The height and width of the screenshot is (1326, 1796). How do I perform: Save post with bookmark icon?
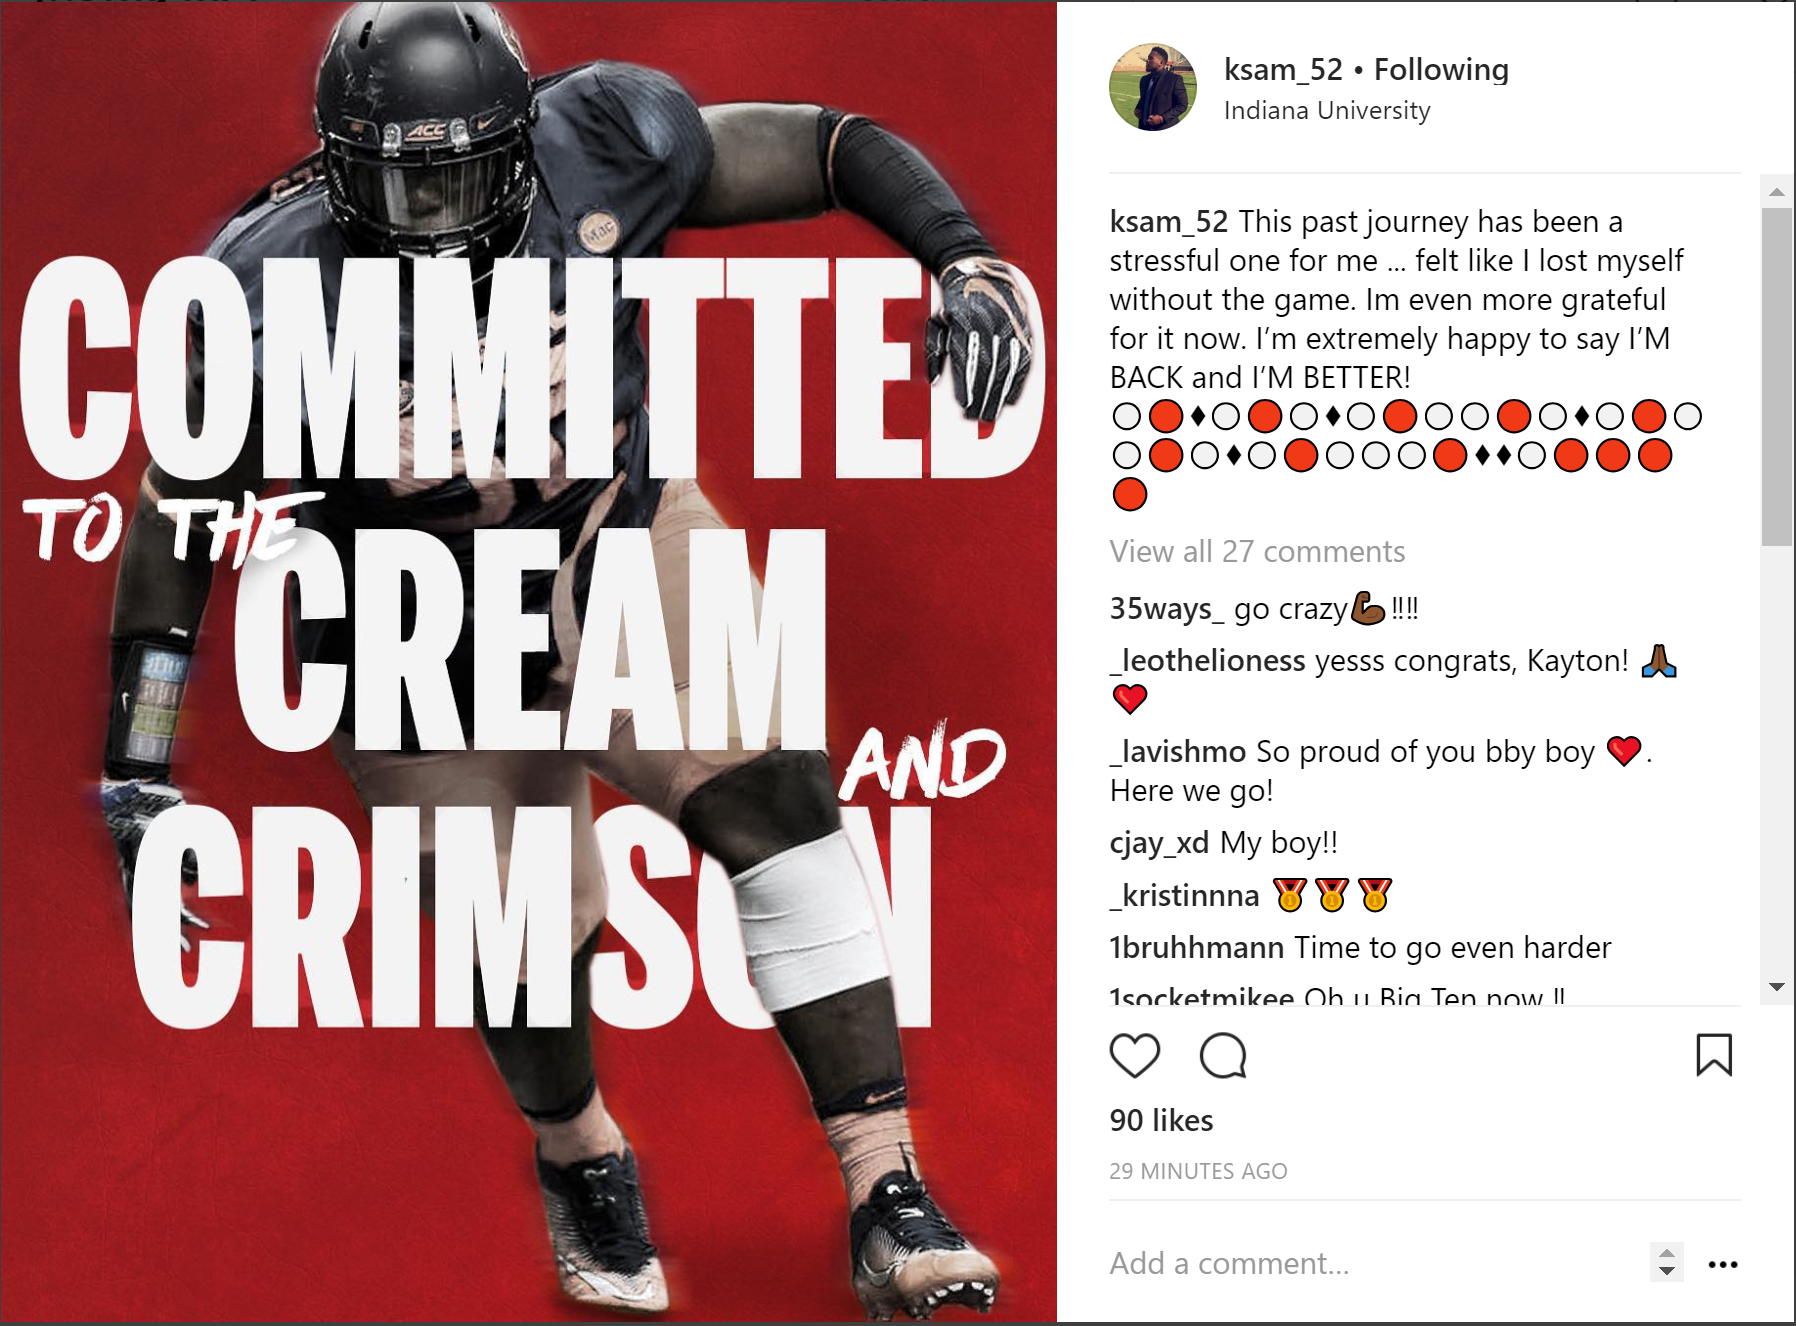(1714, 1055)
